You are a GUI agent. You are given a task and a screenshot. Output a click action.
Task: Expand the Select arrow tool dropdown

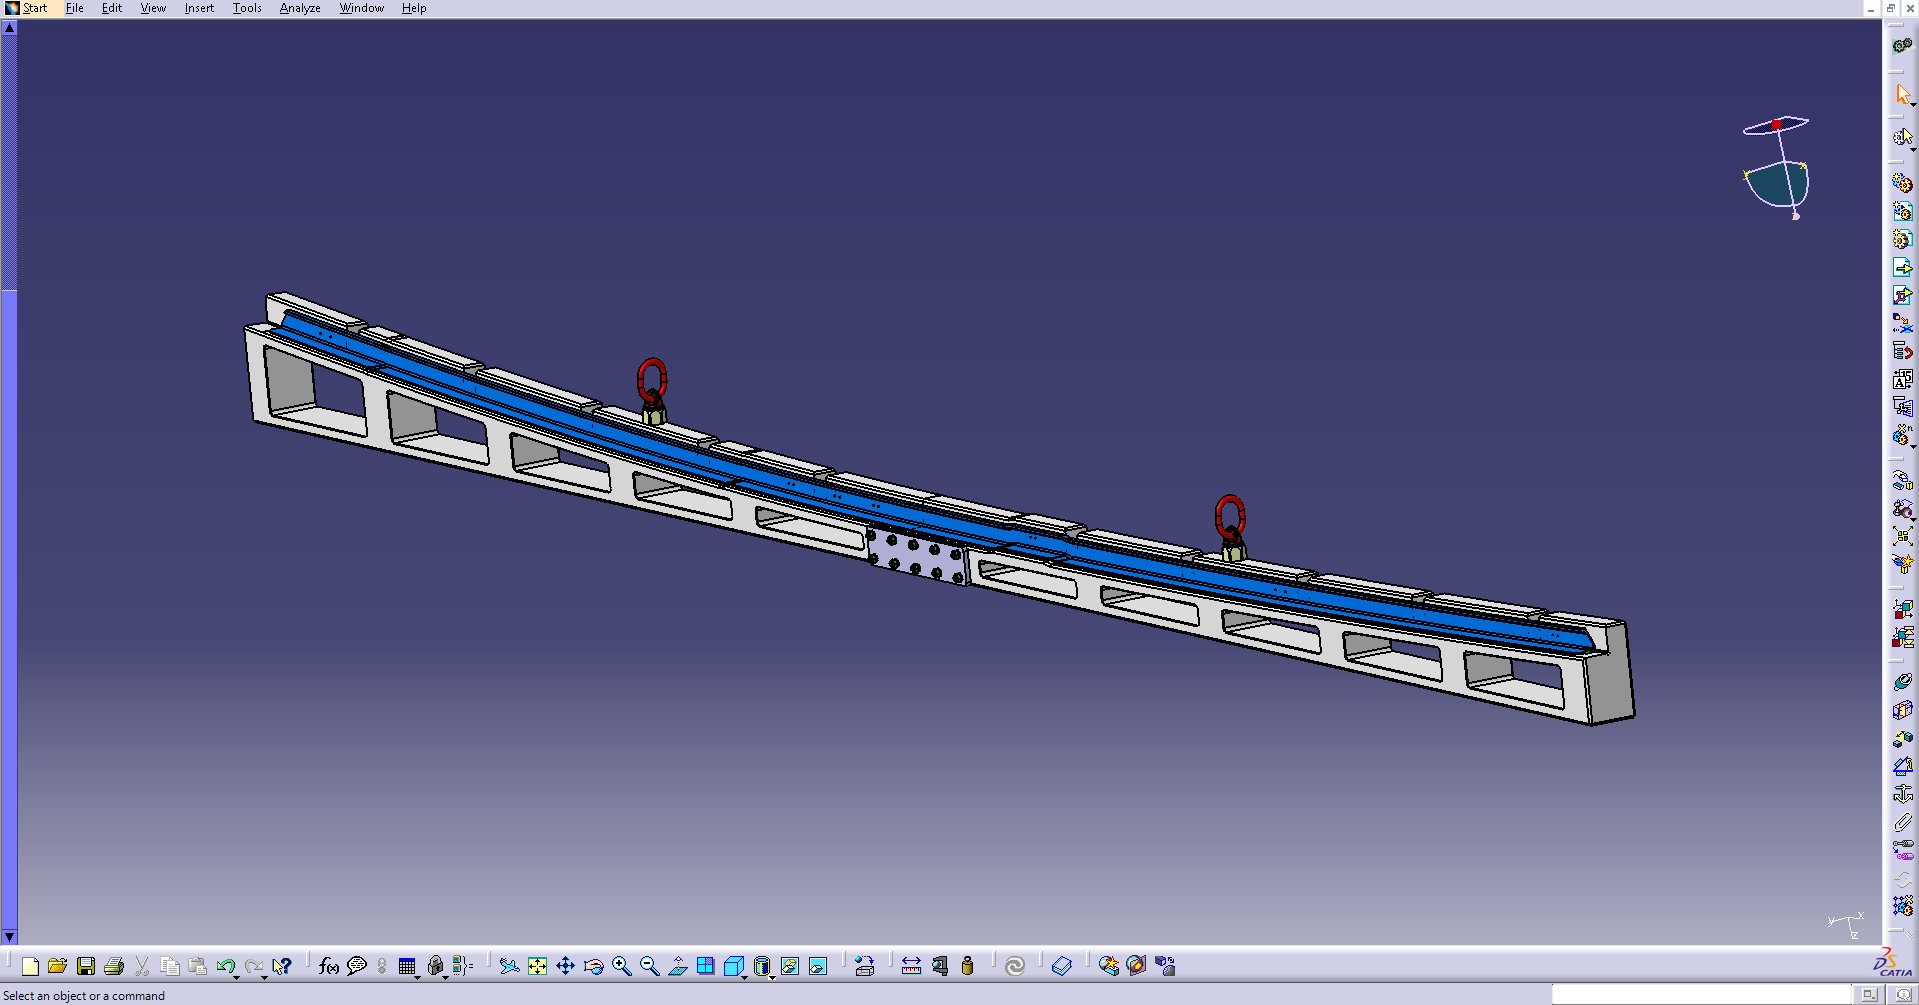point(1913,104)
